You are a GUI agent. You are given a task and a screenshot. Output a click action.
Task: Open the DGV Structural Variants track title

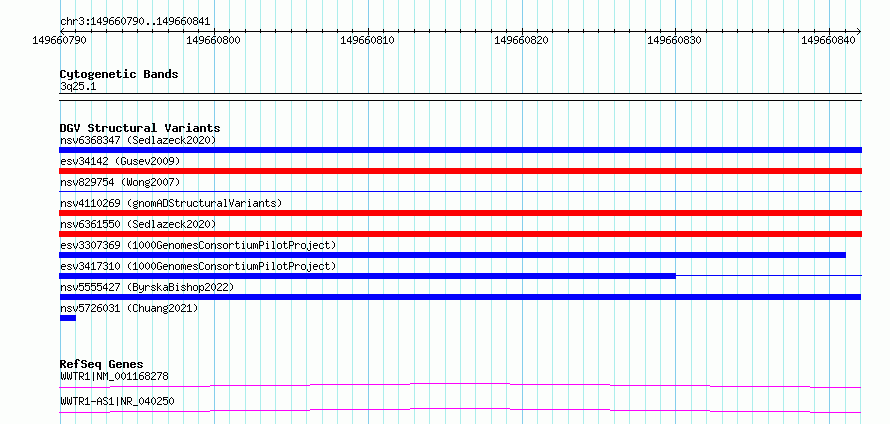coord(140,128)
